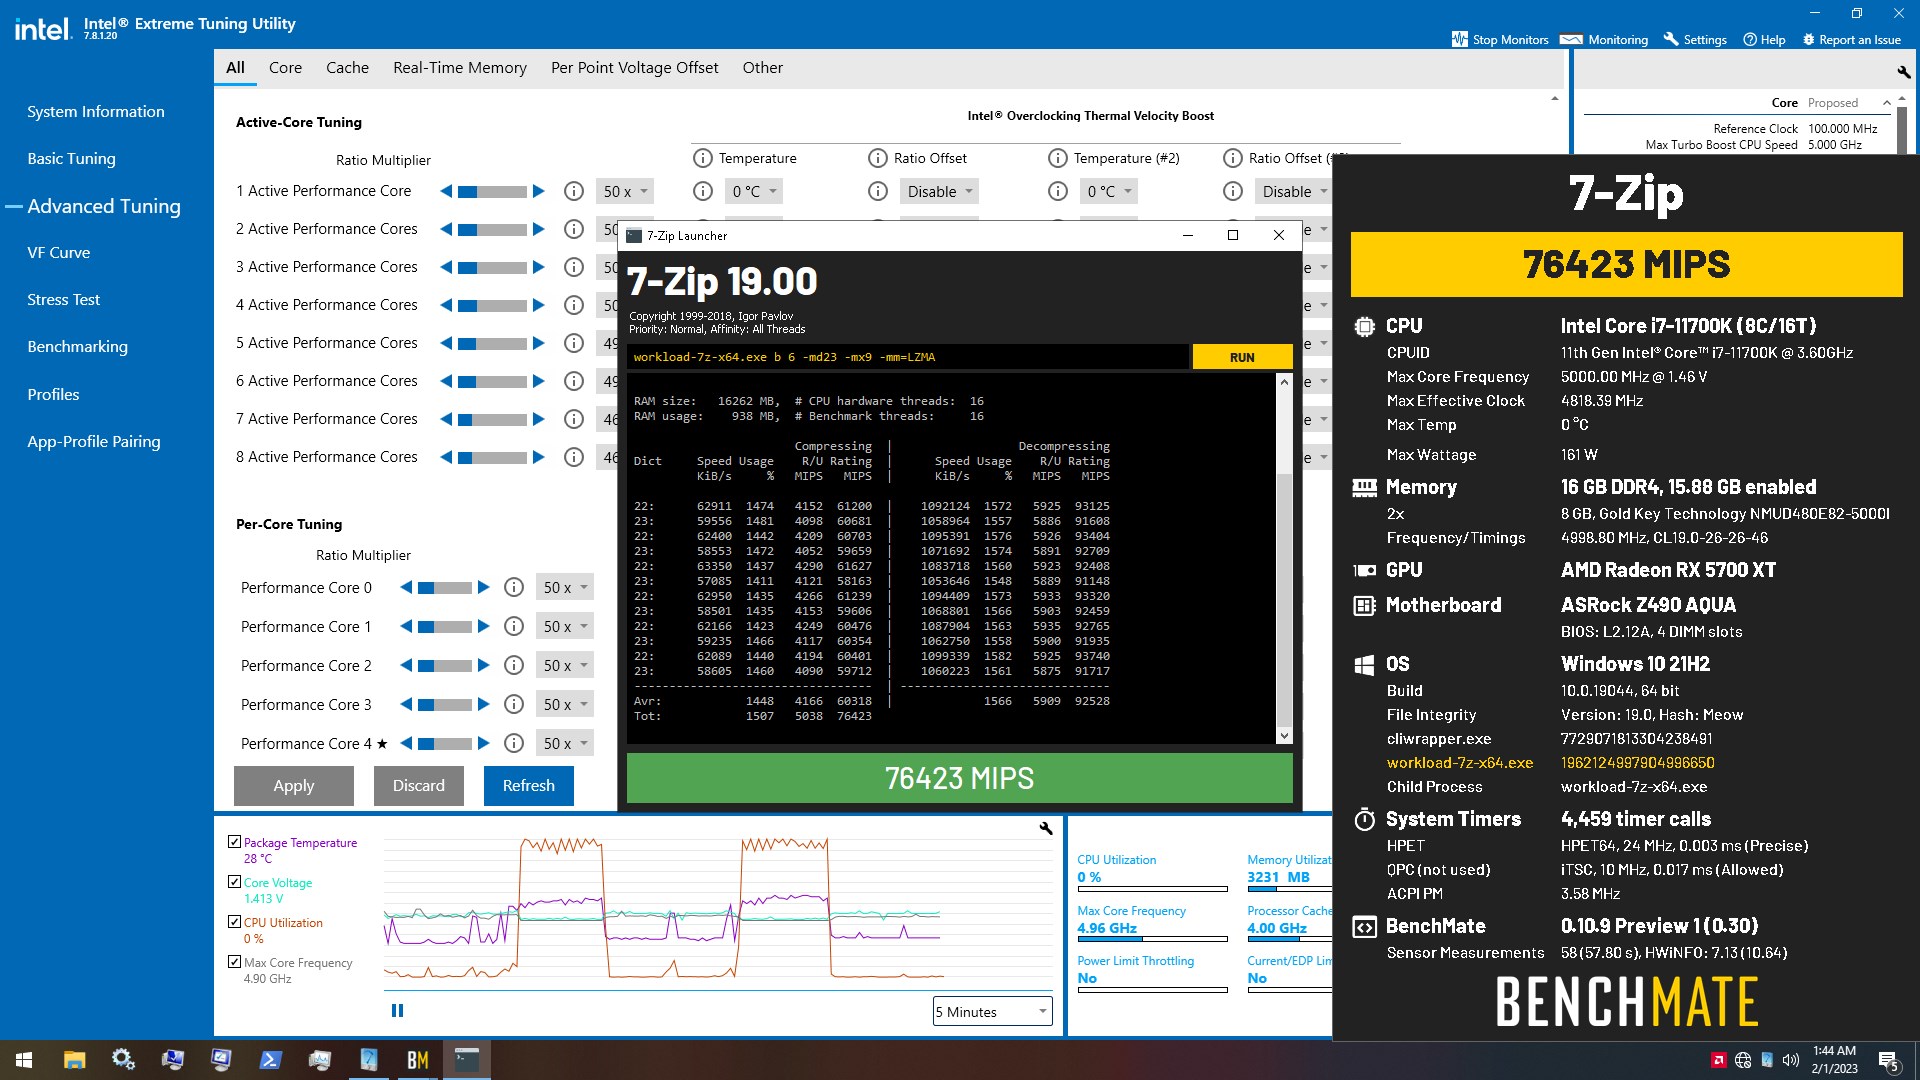The width and height of the screenshot is (1920, 1080).
Task: Open the Benchmarking section
Action: 77,347
